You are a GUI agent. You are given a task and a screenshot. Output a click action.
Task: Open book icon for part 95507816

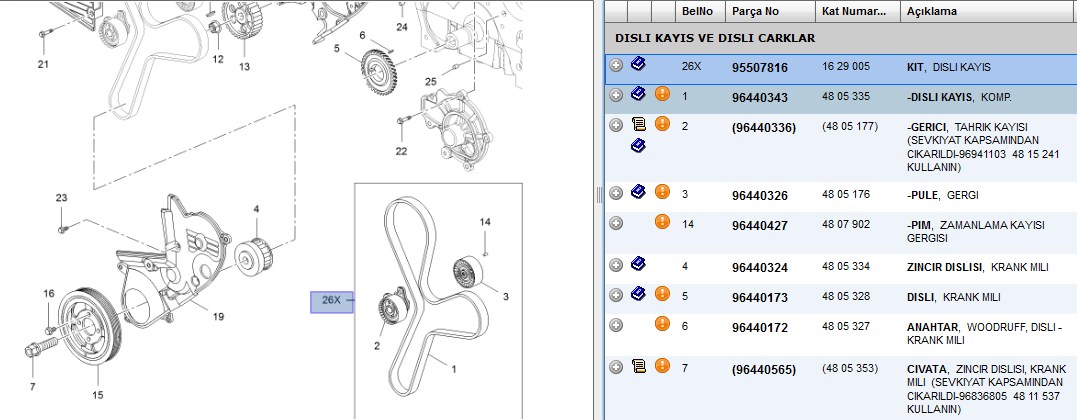point(638,65)
